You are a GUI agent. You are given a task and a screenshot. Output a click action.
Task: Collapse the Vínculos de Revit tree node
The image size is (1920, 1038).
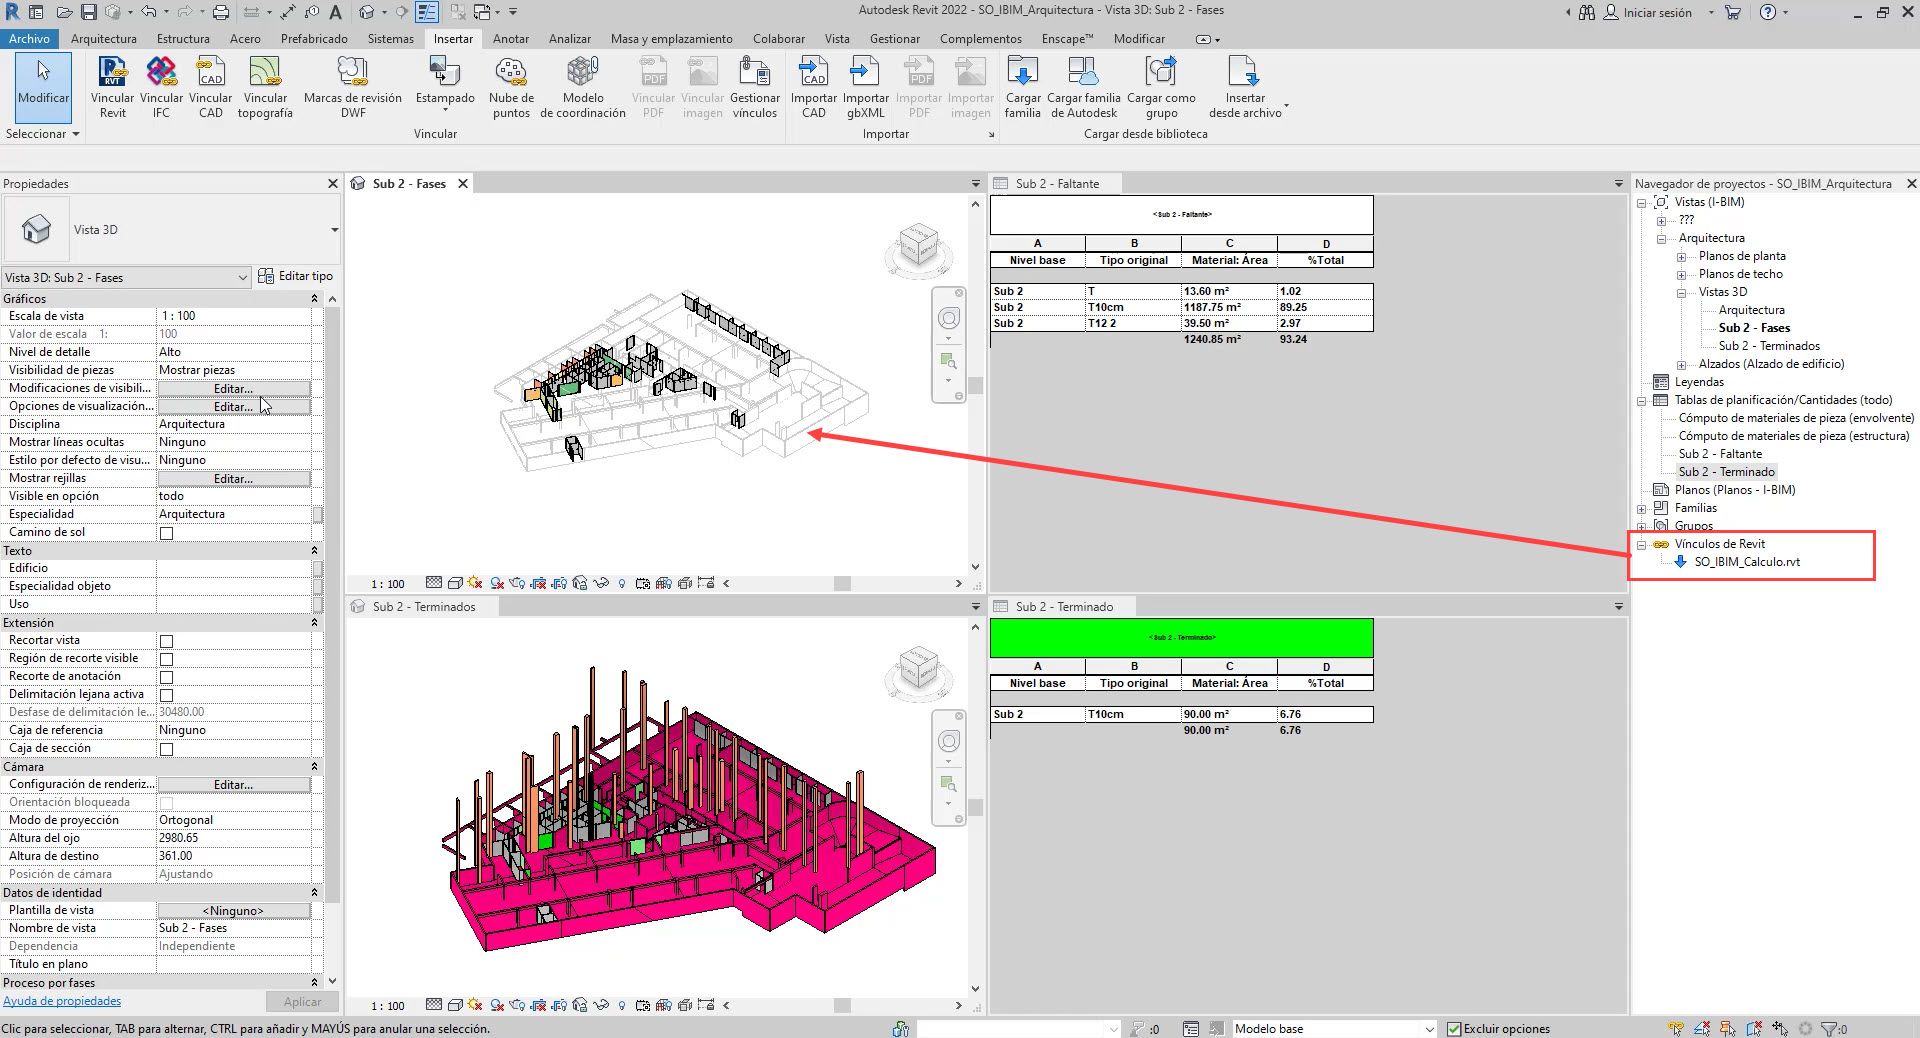pos(1642,545)
